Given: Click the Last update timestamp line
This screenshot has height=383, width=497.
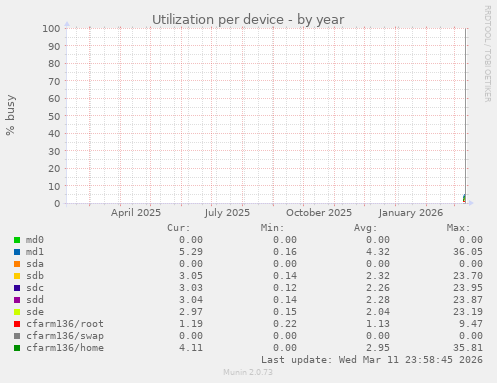Looking at the screenshot, I should (372, 360).
